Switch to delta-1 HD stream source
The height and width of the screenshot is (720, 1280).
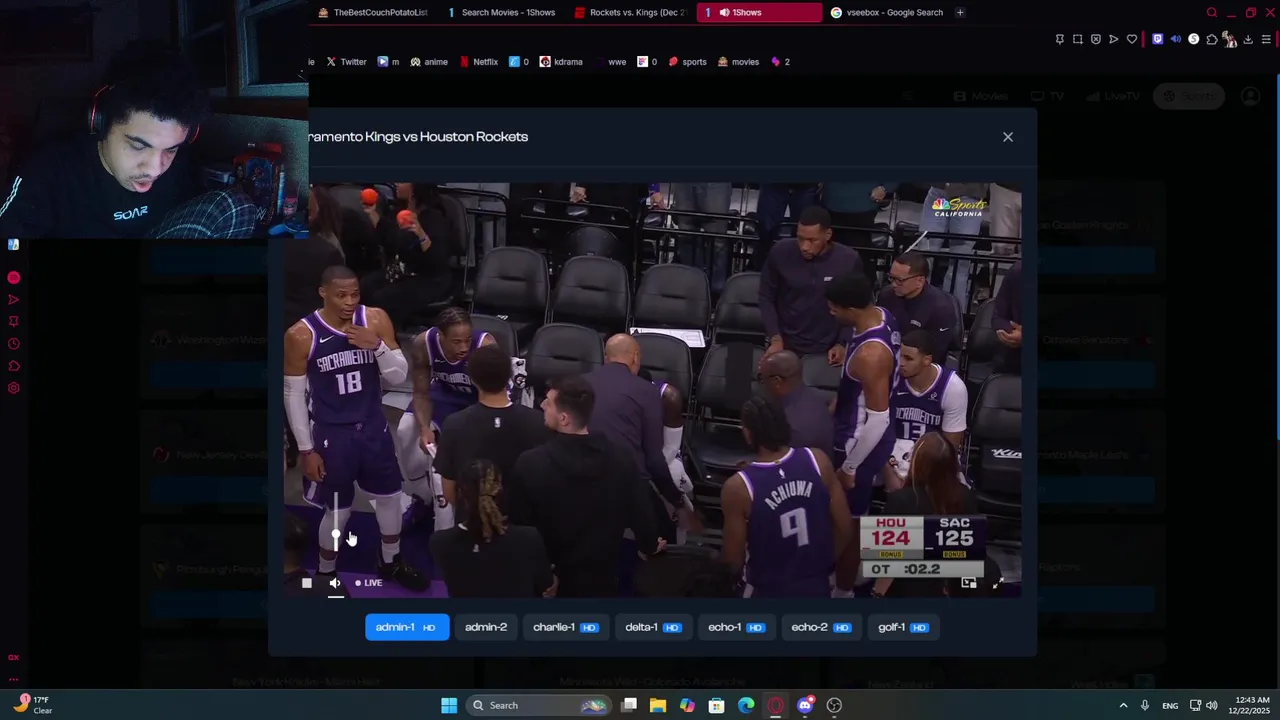(x=653, y=627)
